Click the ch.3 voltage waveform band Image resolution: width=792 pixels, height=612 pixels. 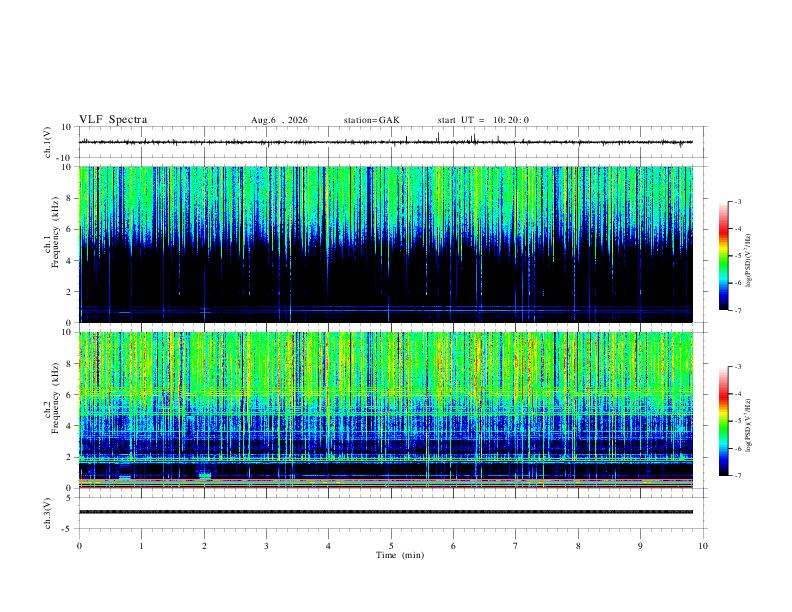[386, 512]
